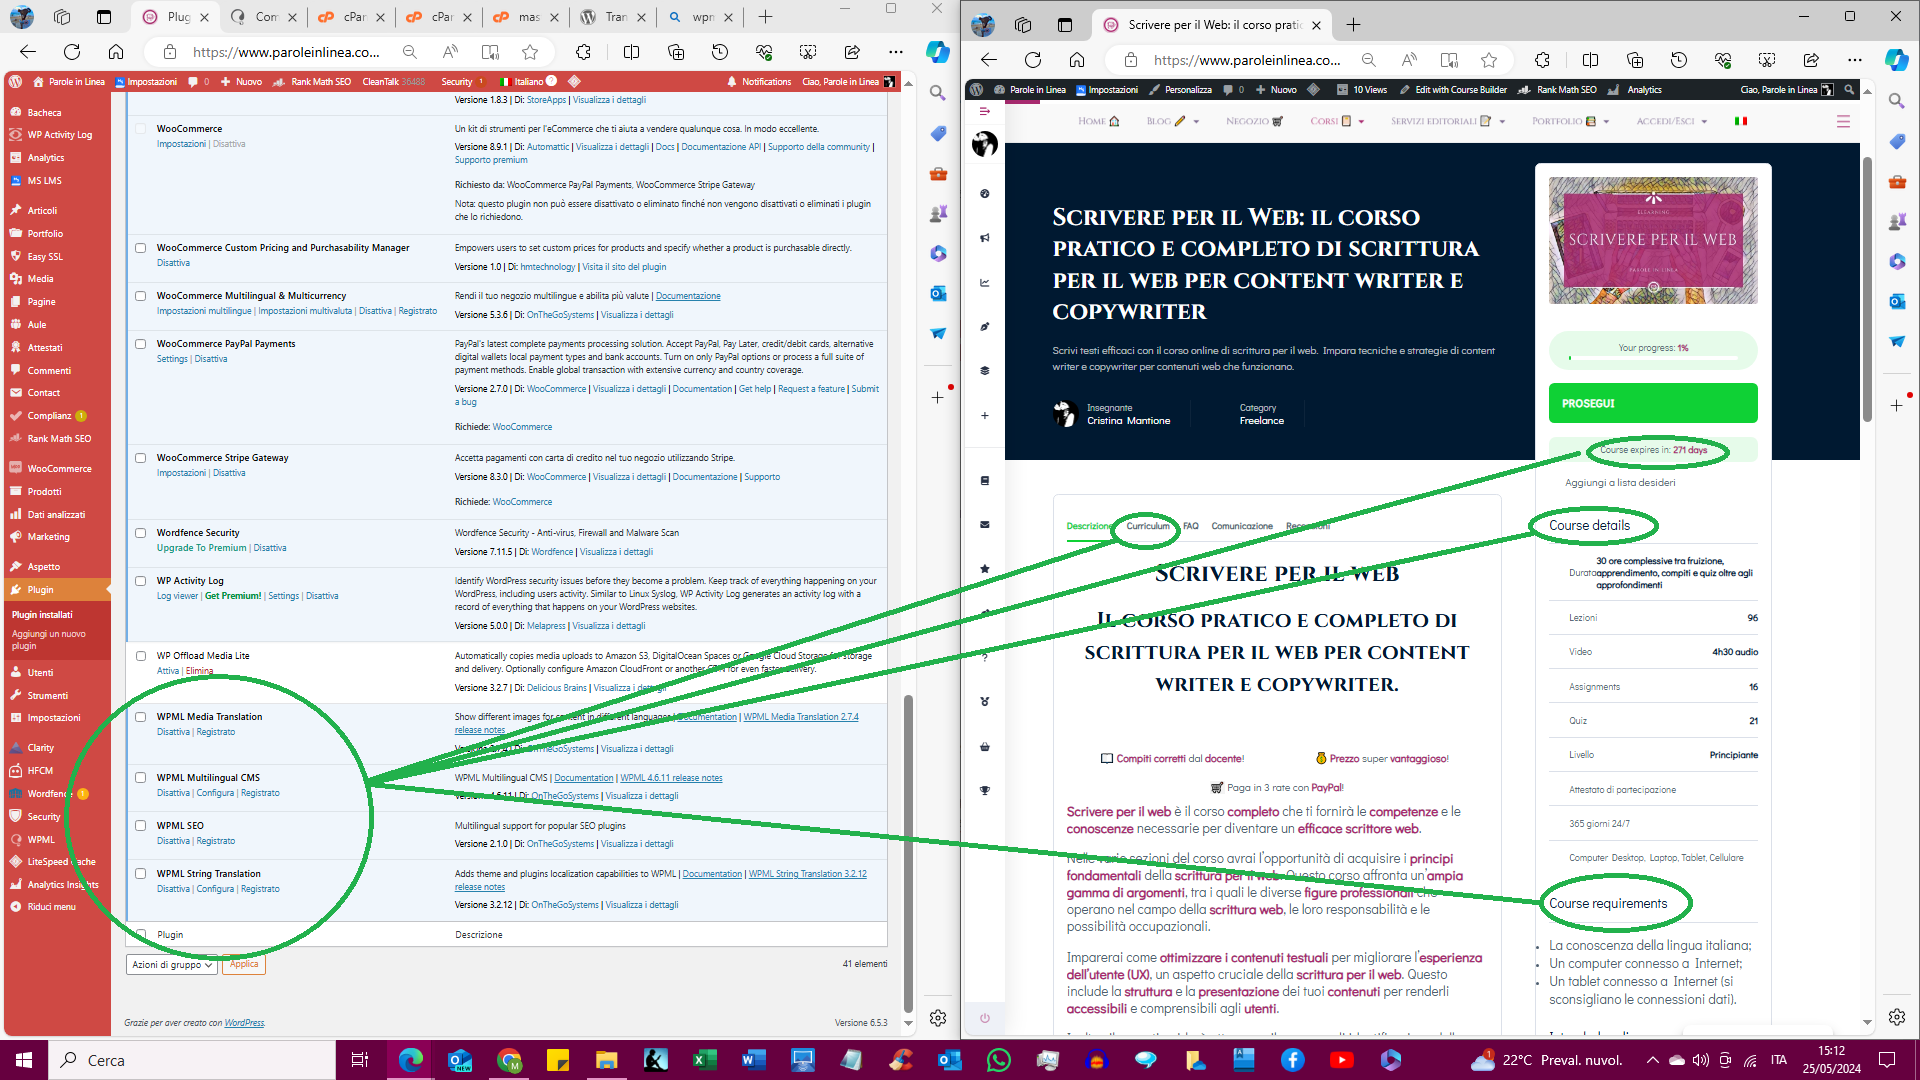Click the course thumbnail image
The width and height of the screenshot is (1920, 1080).
(x=1652, y=241)
